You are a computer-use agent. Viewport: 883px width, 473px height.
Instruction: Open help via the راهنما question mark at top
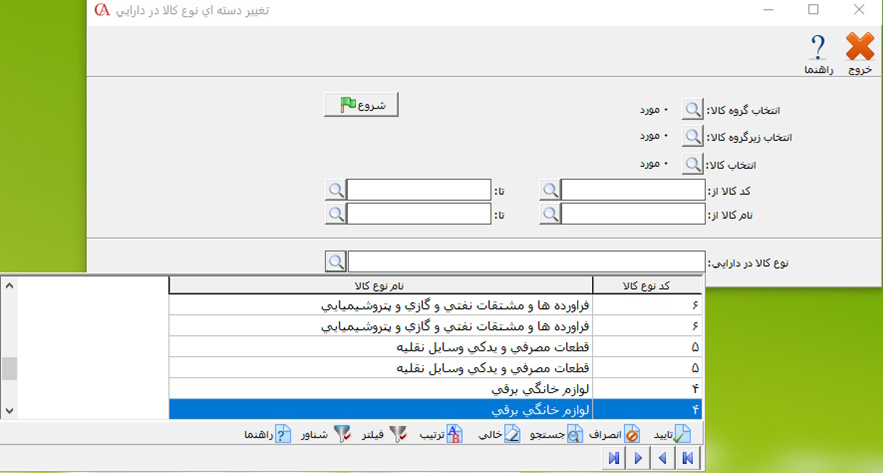(x=818, y=48)
